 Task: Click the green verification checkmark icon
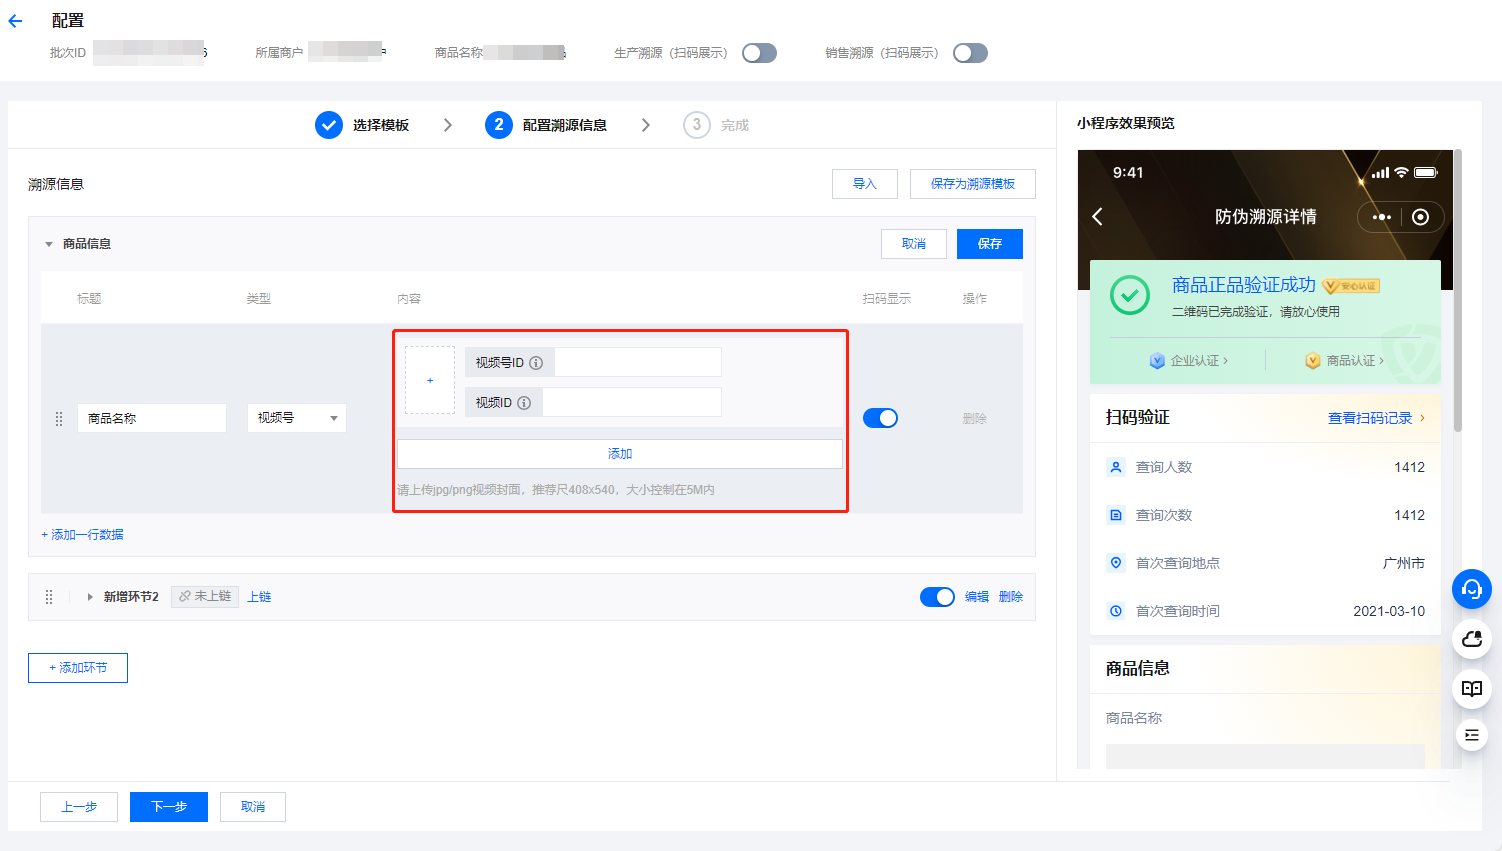pyautogui.click(x=1130, y=295)
